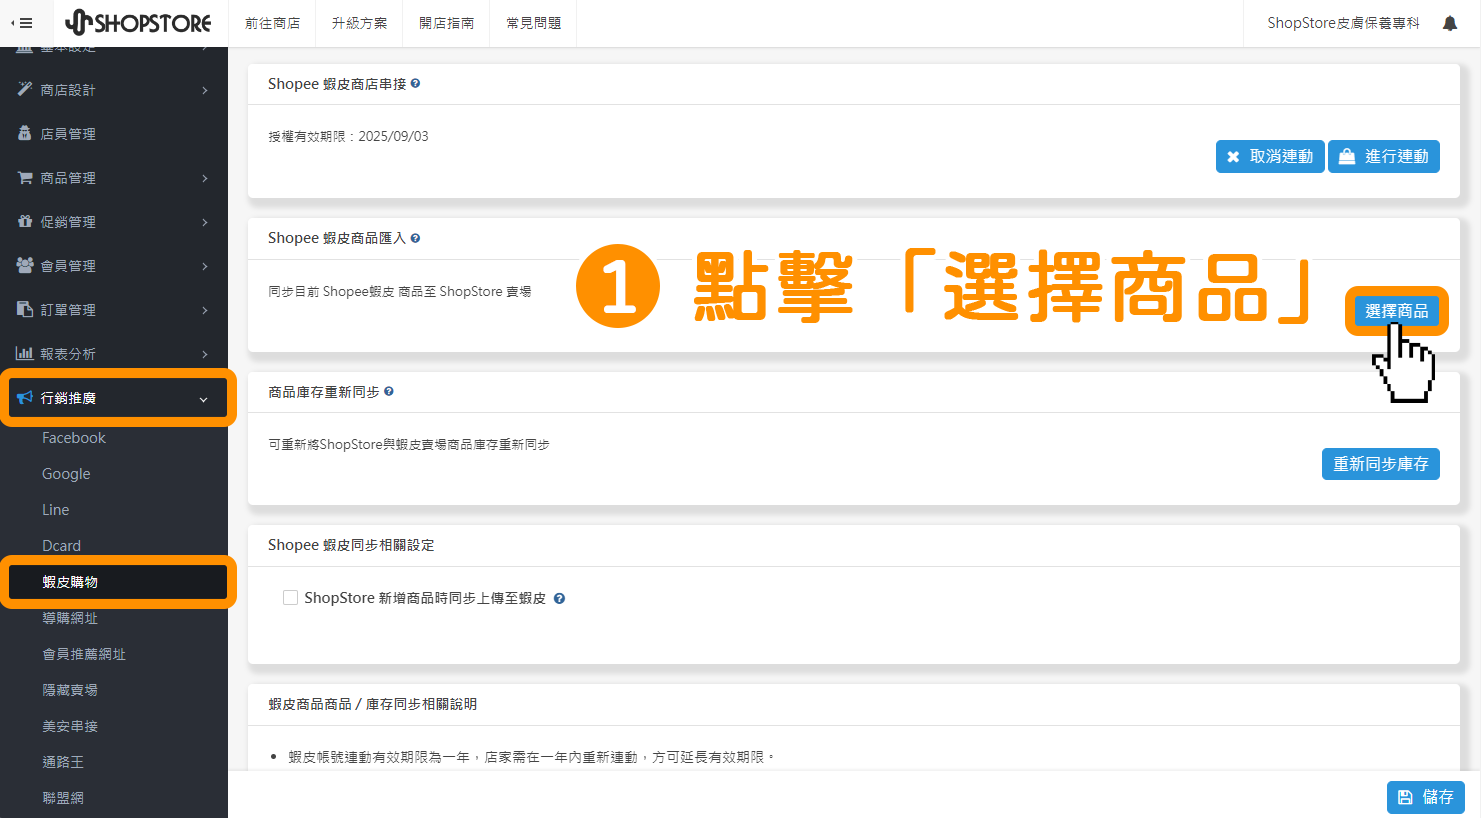Click help icon next to Shopee 蝦皮商店串接
This screenshot has height=818, width=1481.
pyautogui.click(x=415, y=84)
